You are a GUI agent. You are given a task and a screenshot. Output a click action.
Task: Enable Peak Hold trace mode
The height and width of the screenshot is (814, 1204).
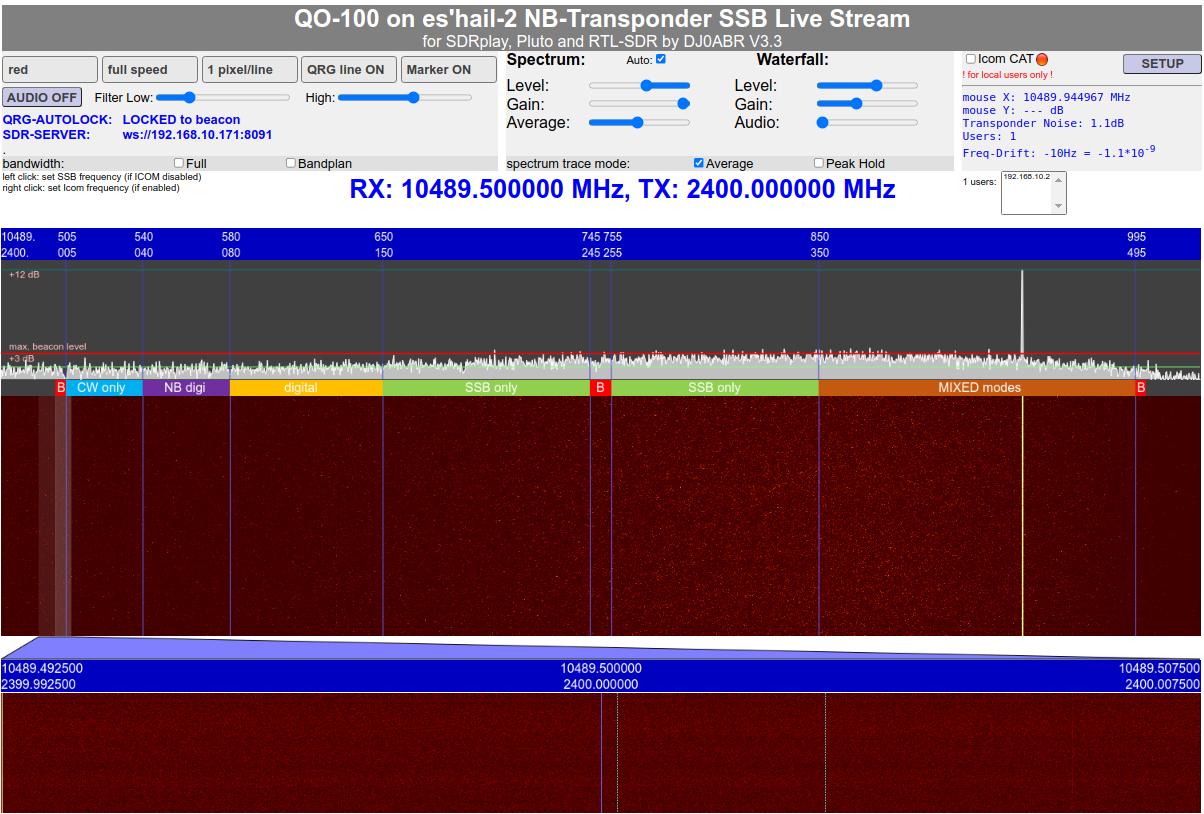tap(819, 163)
